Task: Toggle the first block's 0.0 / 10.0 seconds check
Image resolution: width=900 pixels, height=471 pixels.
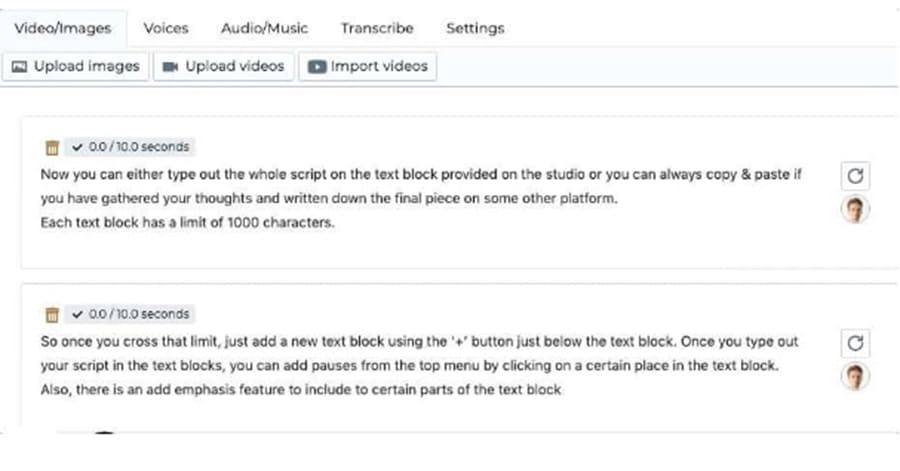Action: click(x=77, y=147)
